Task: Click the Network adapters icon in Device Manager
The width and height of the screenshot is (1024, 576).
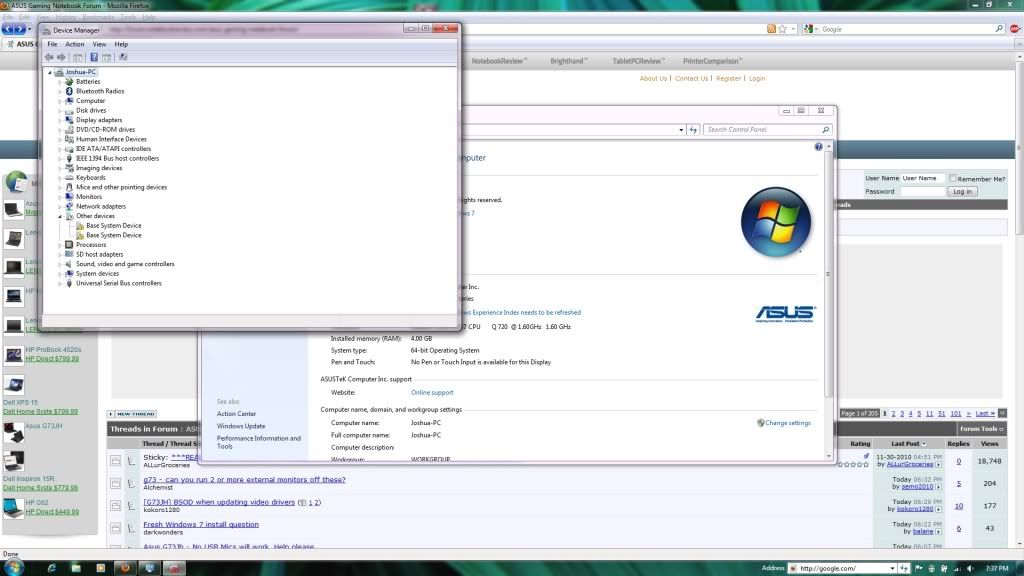Action: click(69, 206)
